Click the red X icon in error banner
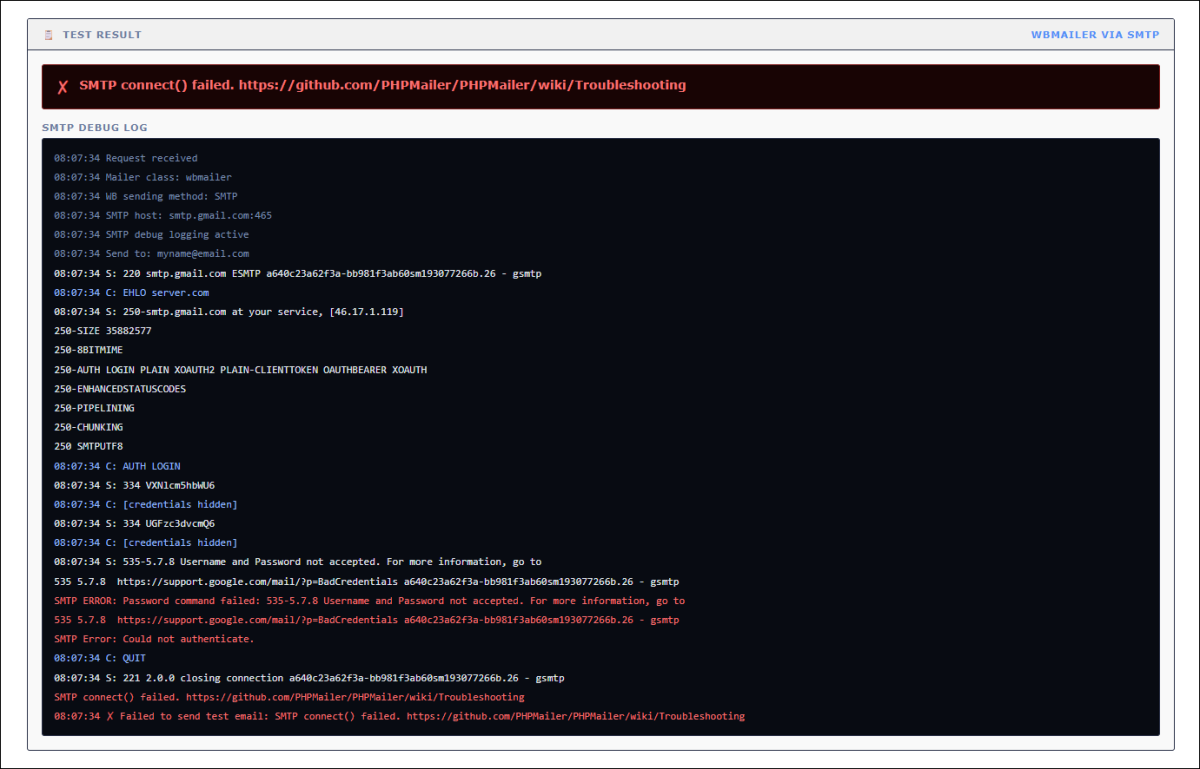 62,86
